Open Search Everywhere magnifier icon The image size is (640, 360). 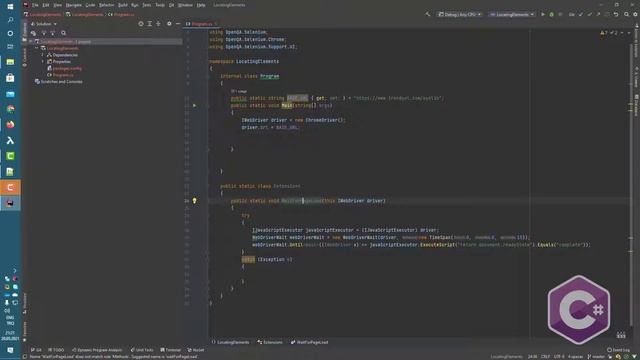point(627,14)
